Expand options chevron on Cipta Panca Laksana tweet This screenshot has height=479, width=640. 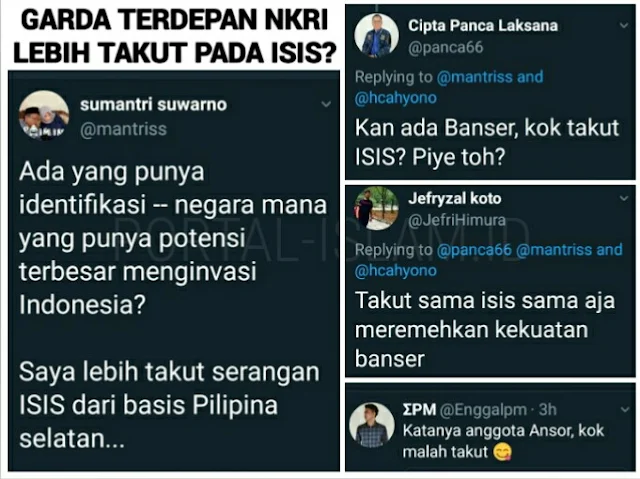point(624,26)
